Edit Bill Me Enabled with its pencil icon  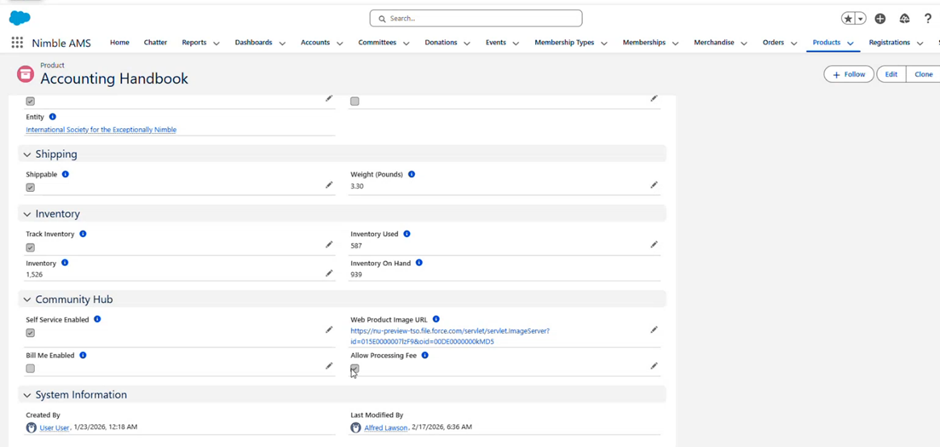[x=329, y=366]
